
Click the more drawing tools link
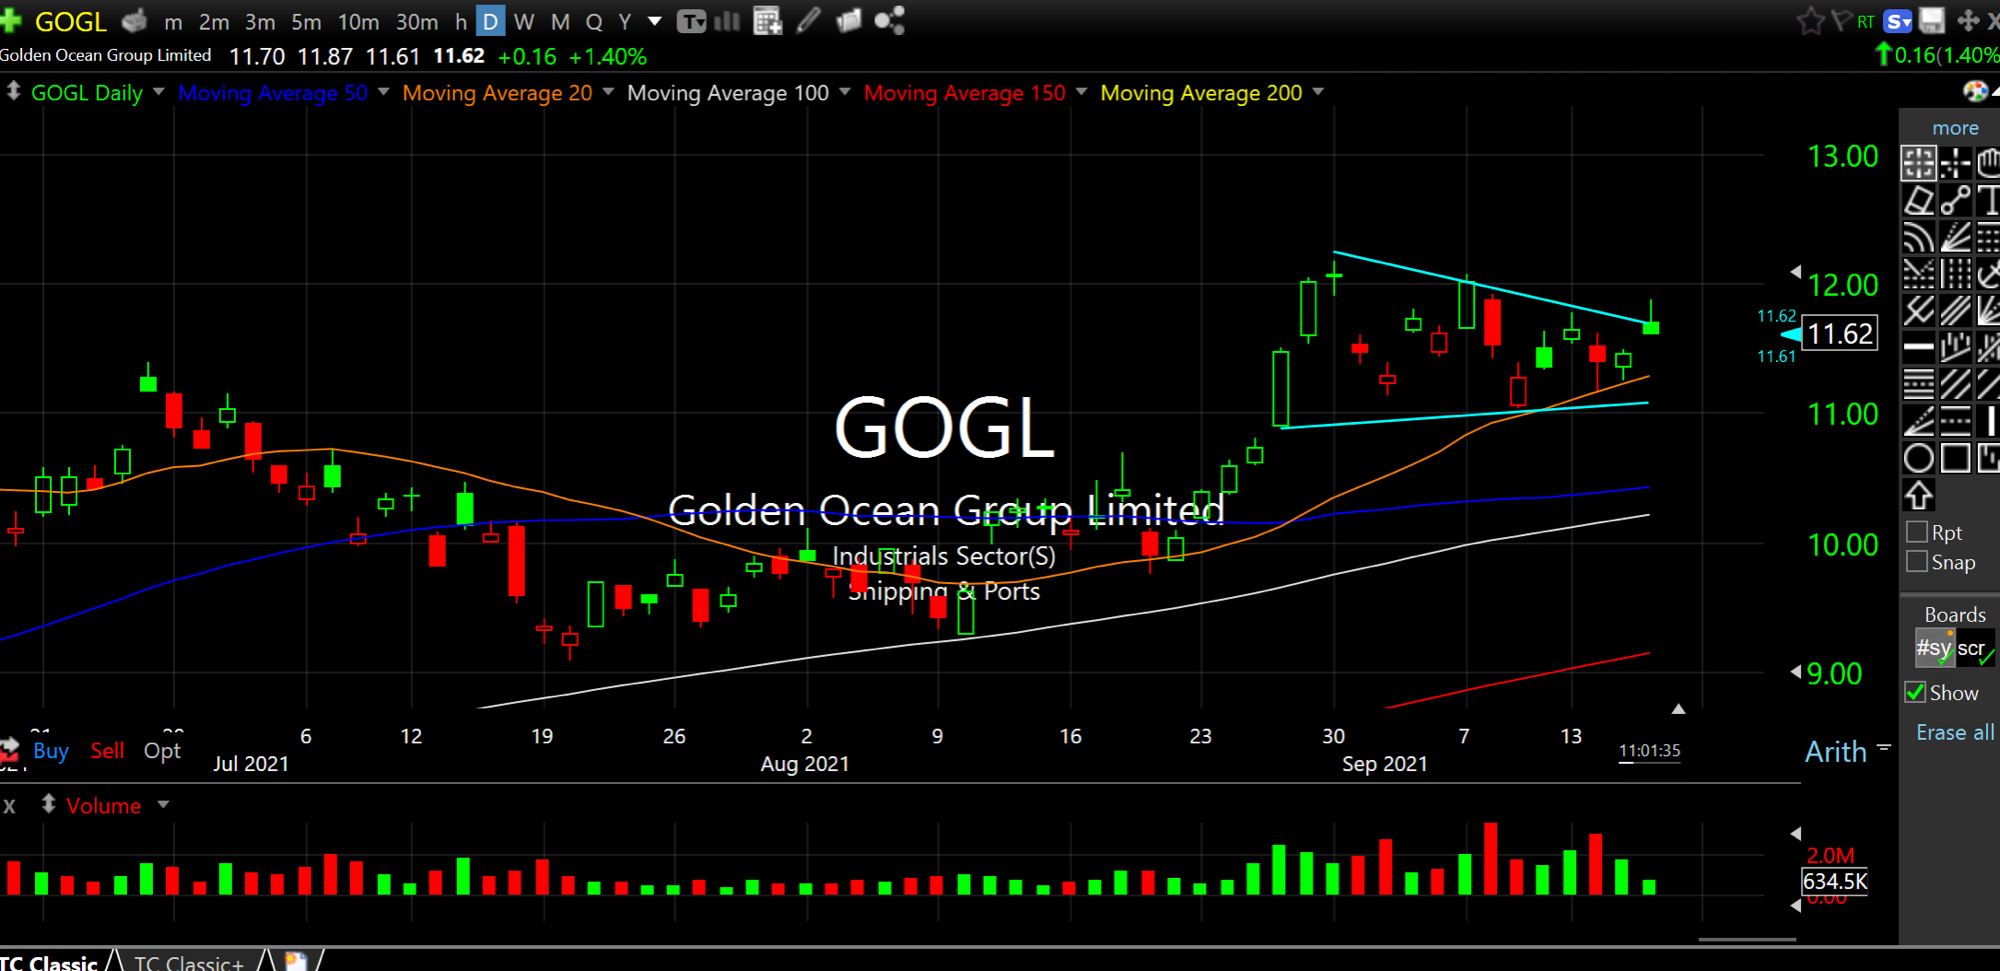(1955, 128)
